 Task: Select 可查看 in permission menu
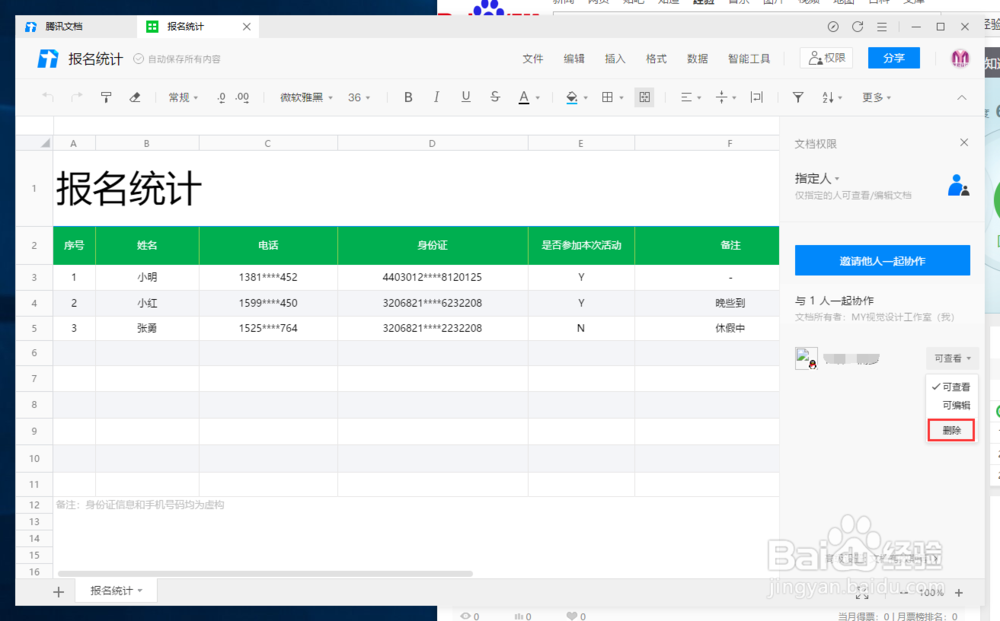[951, 387]
